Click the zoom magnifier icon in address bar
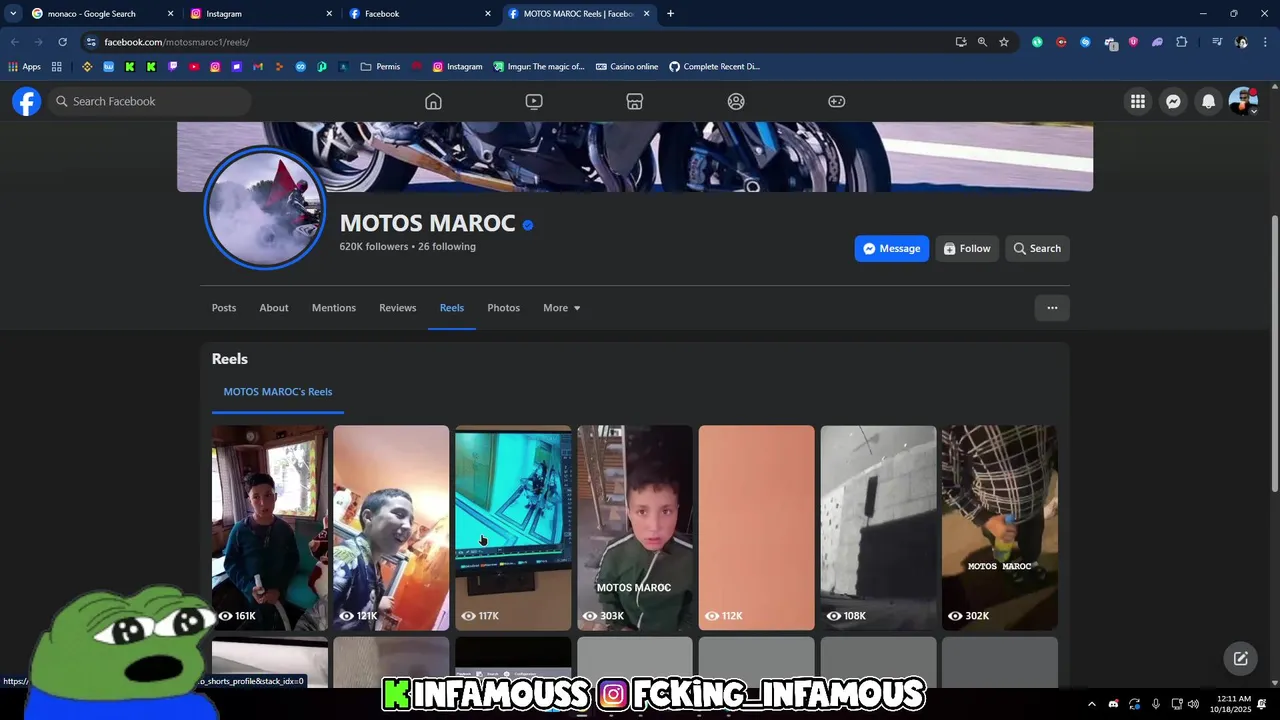This screenshot has height=720, width=1280. [x=982, y=42]
